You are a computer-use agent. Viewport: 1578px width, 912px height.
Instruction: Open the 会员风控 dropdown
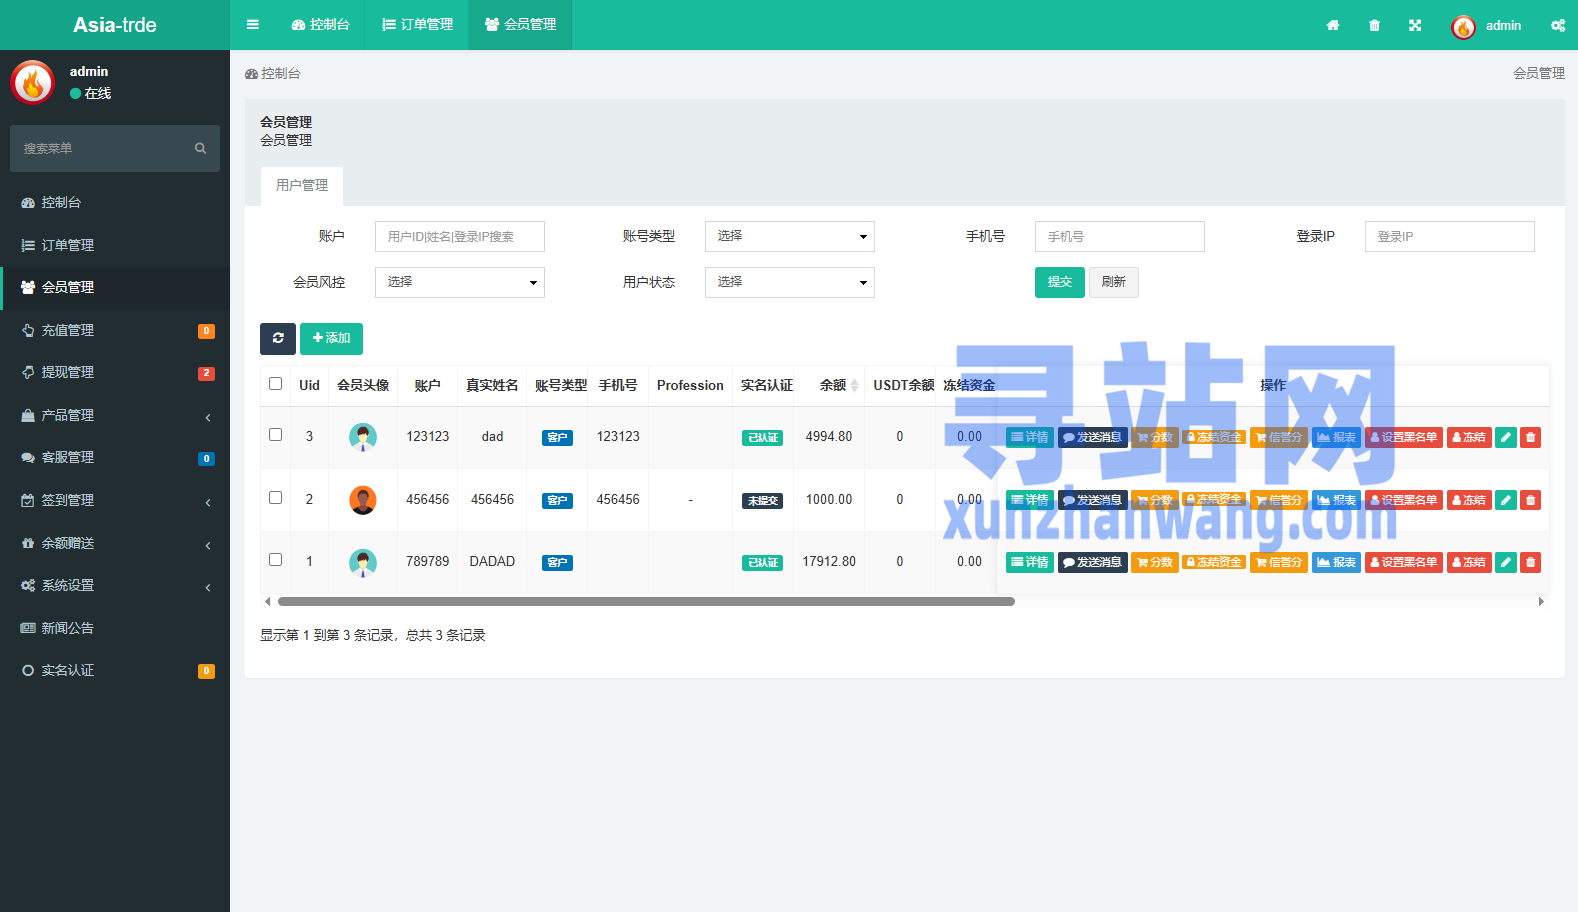[460, 282]
